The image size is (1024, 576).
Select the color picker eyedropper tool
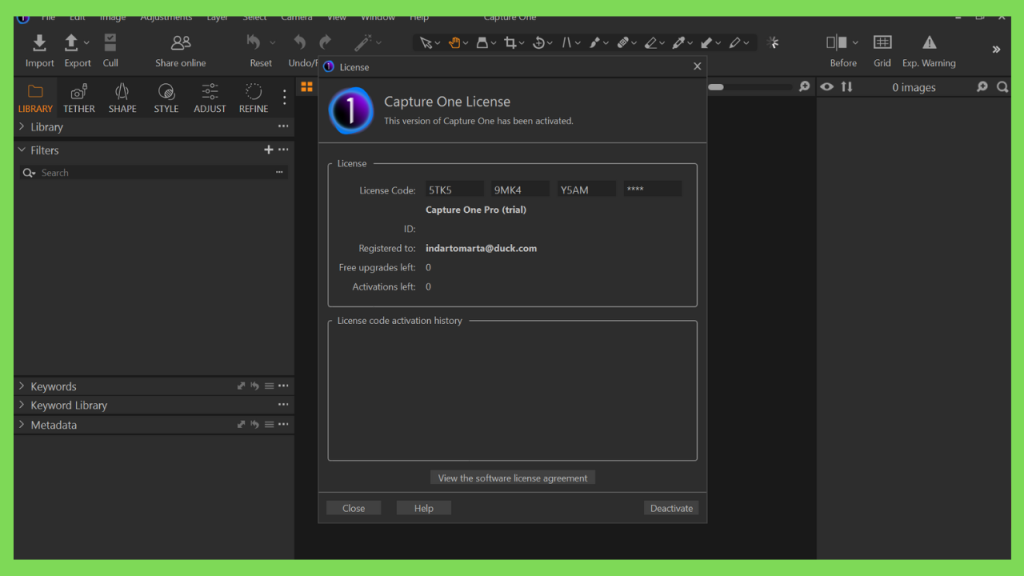pyautogui.click(x=679, y=43)
